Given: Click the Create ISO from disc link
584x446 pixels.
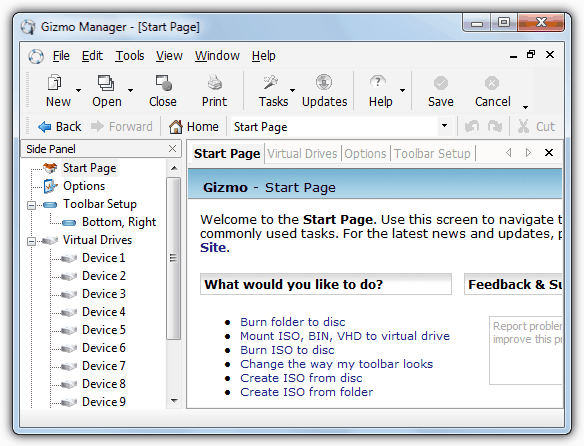Looking at the screenshot, I should (301, 378).
